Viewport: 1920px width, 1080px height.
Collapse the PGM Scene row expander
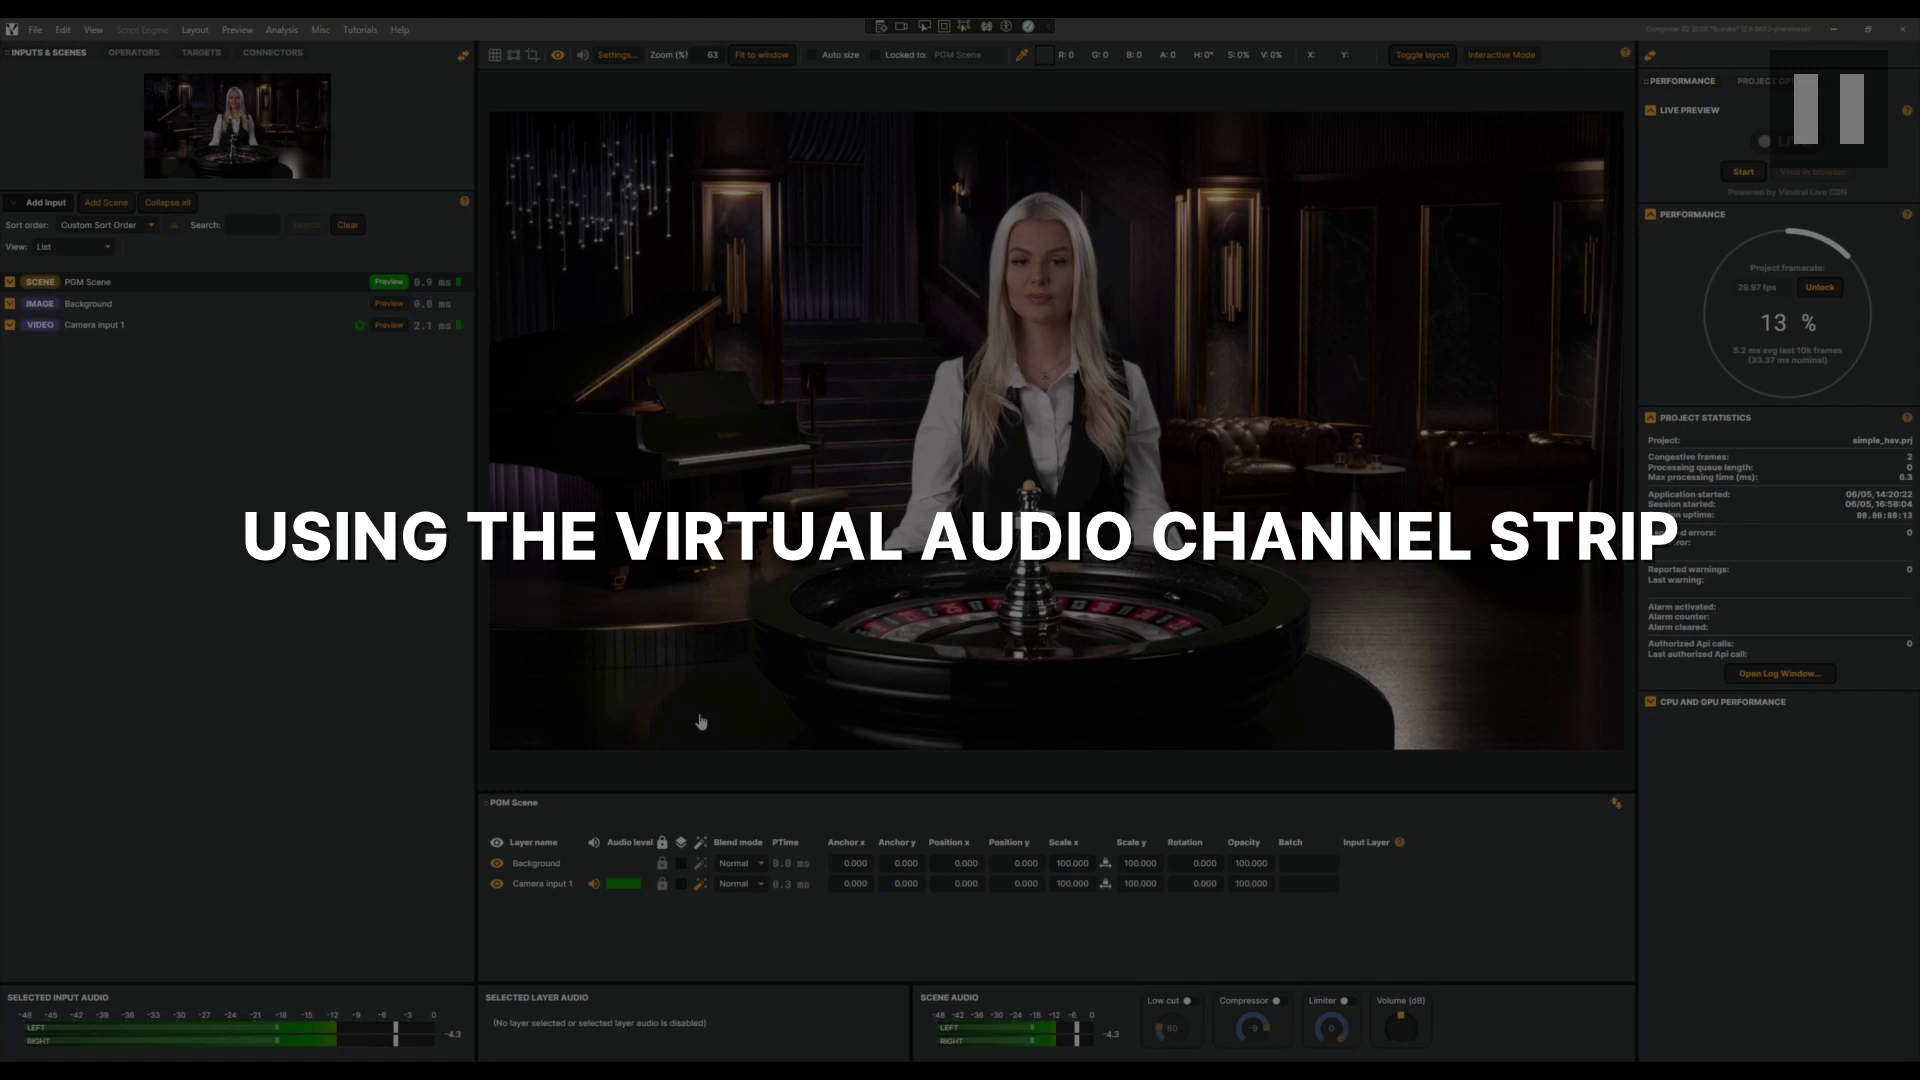(10, 282)
